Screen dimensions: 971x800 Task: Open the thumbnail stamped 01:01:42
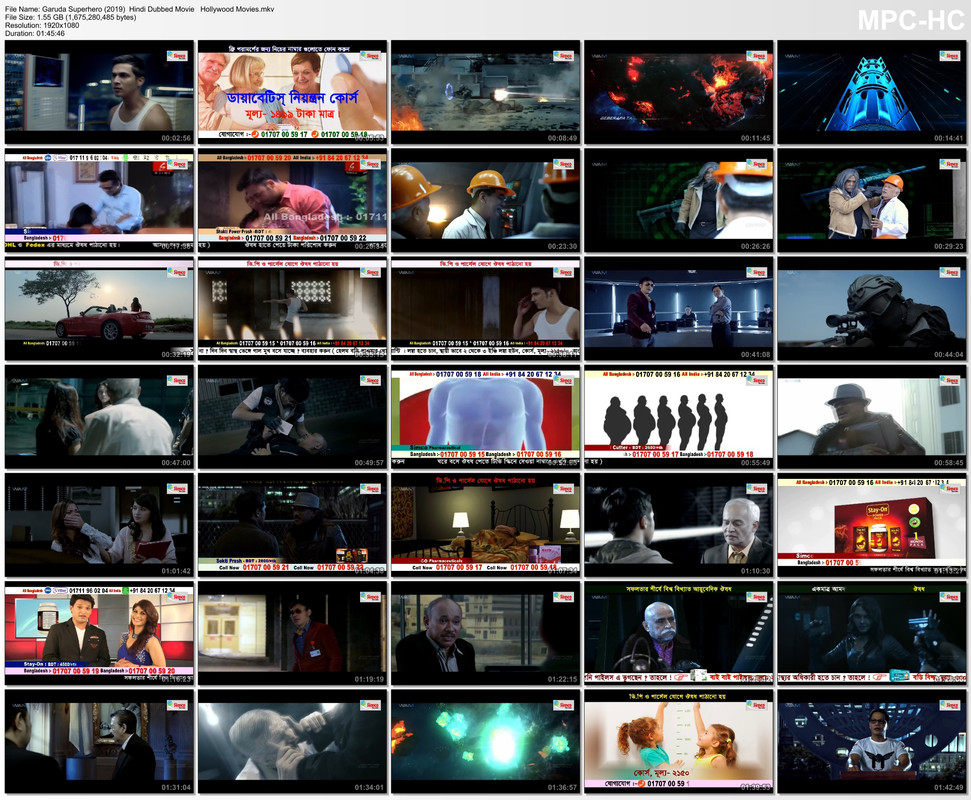coord(99,525)
